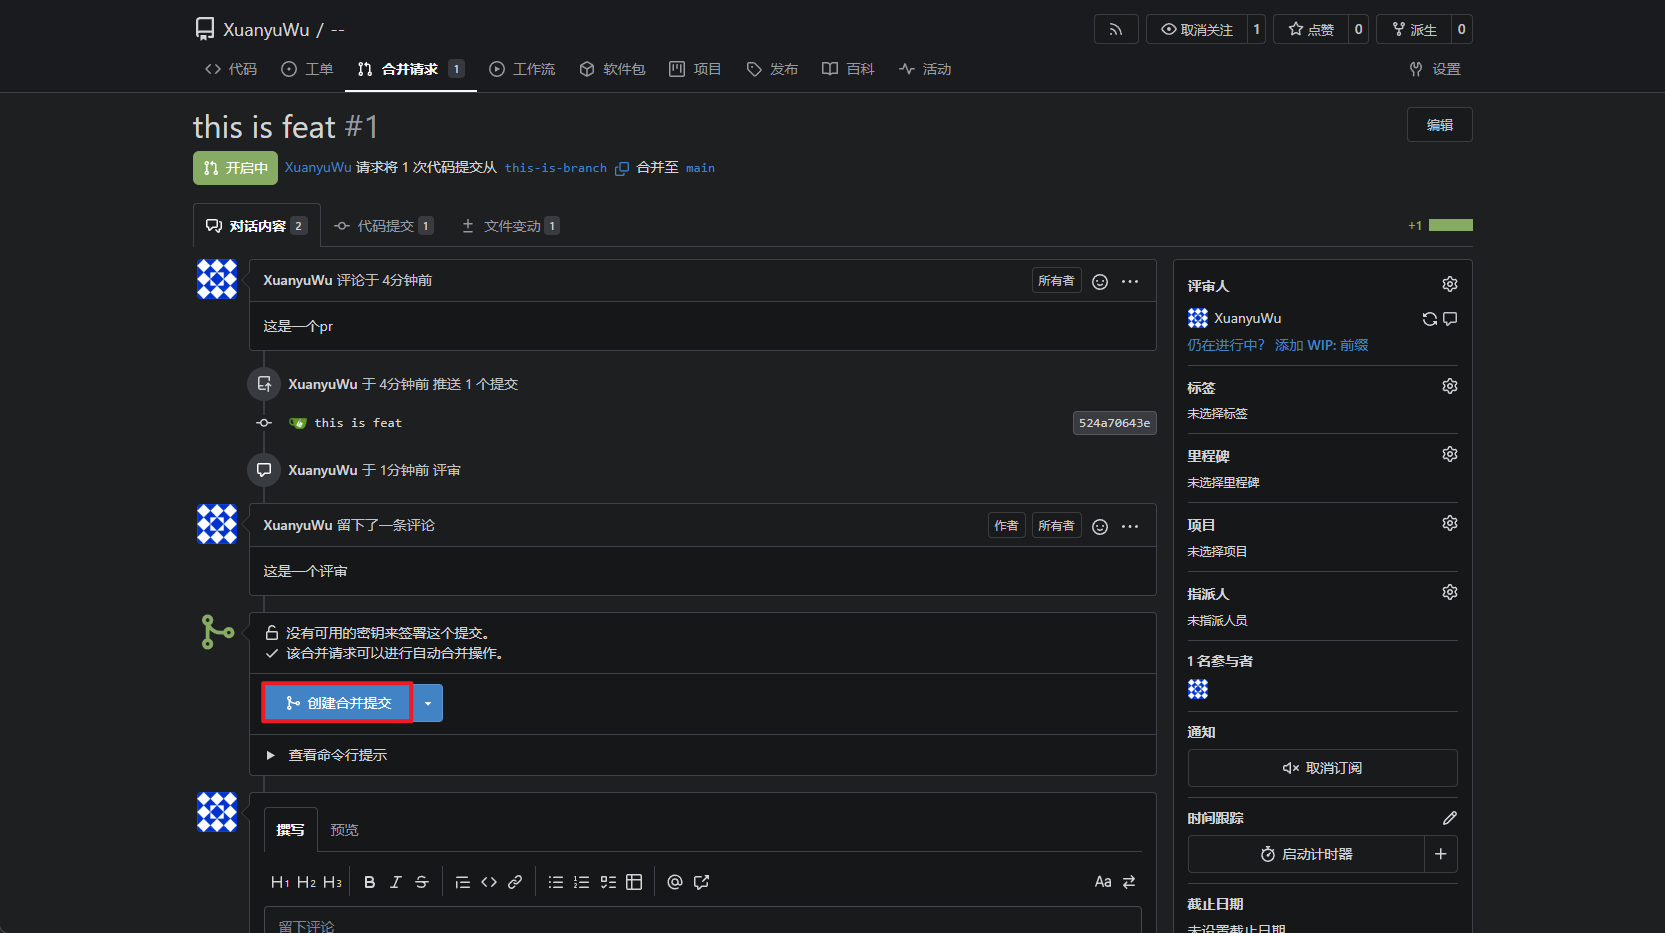Open repository 设置 settings
Screen dimensions: 1665x933
point(1435,69)
